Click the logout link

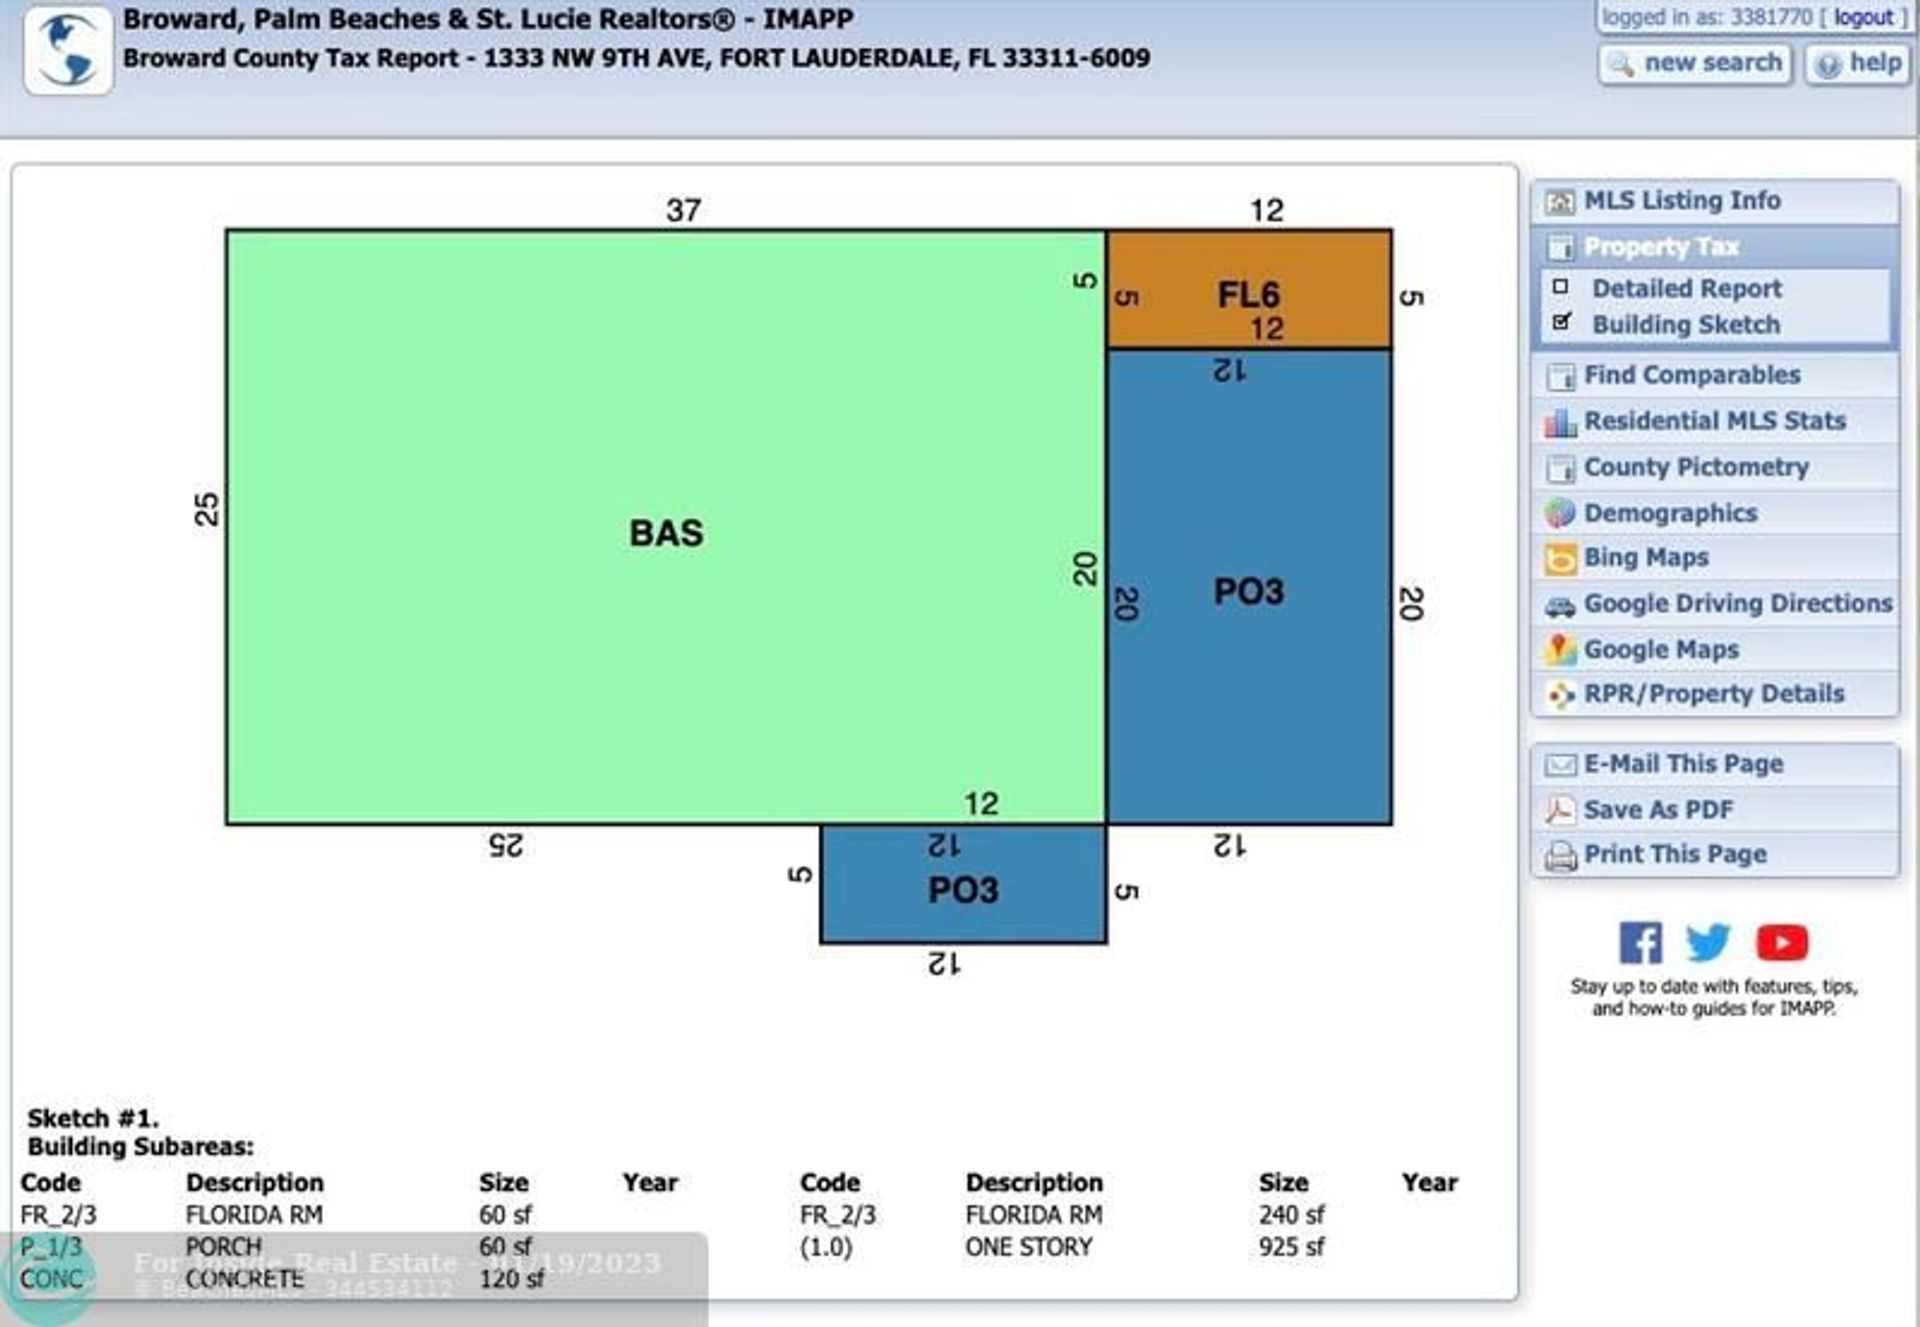pos(1863,18)
